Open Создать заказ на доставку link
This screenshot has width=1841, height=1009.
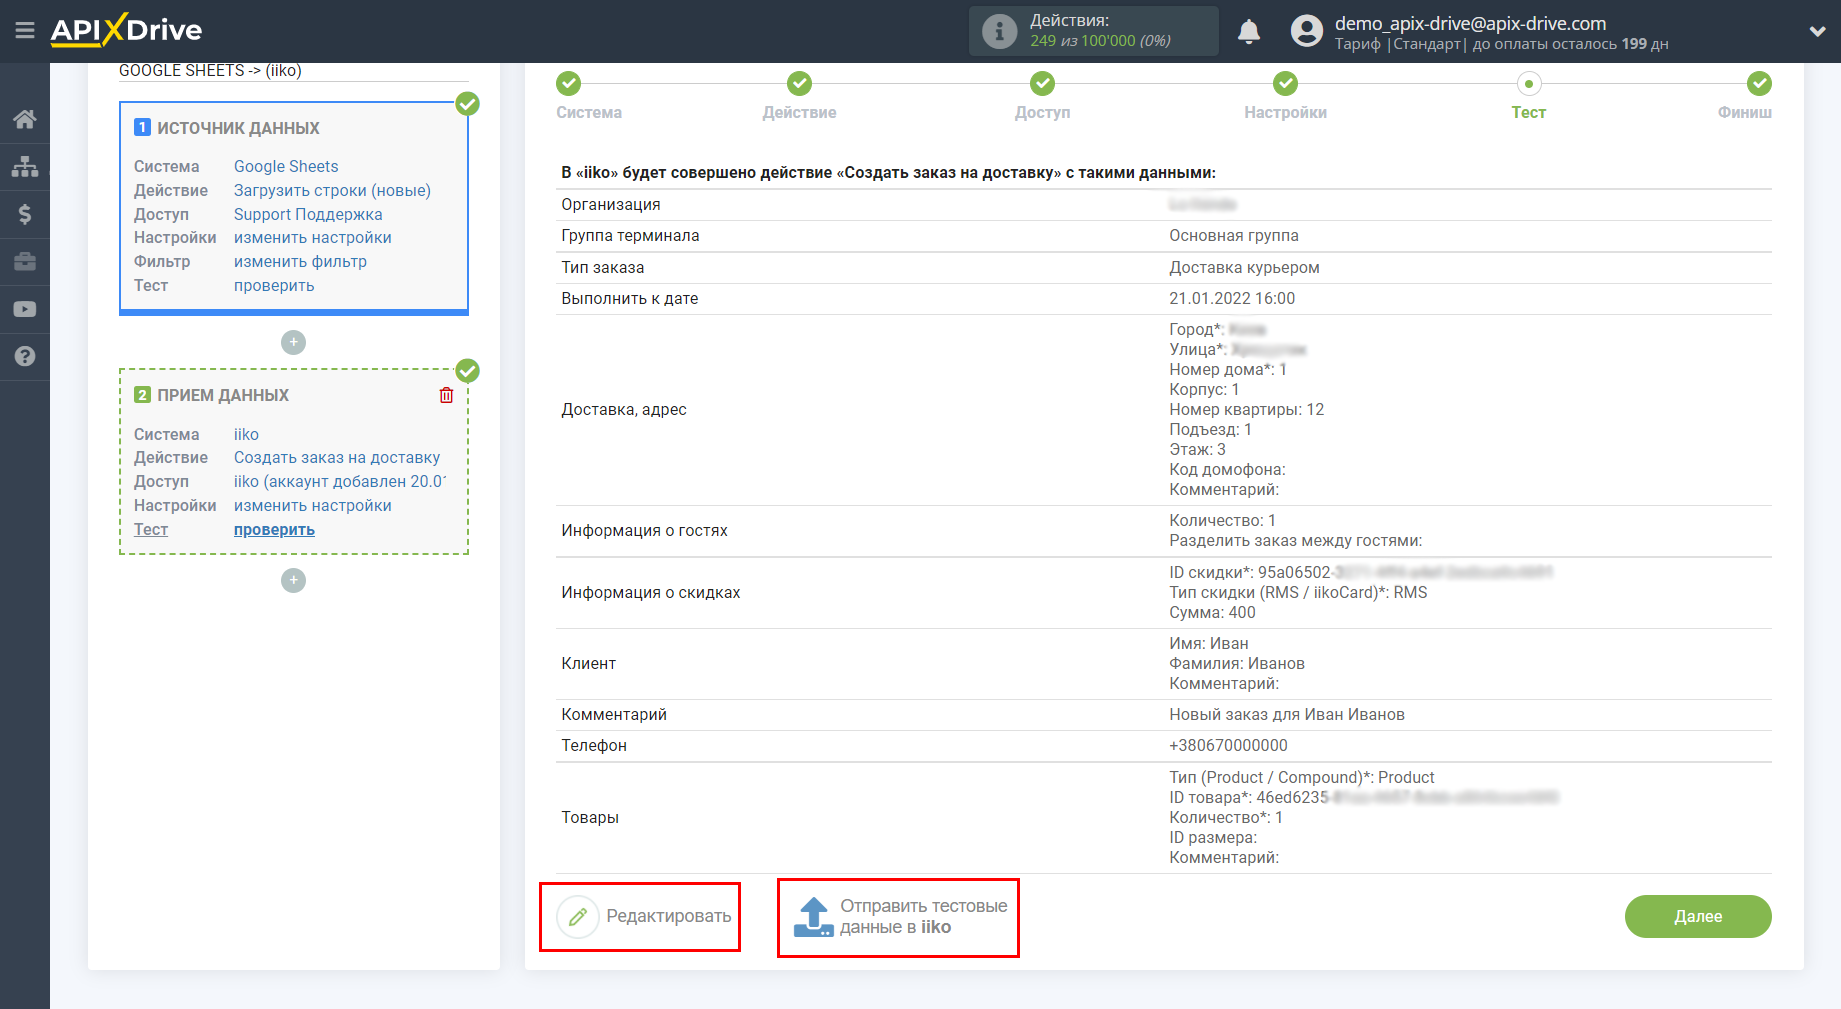coord(337,458)
